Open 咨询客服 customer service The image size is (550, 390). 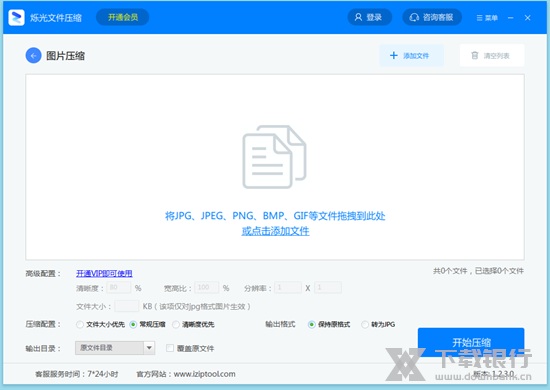(432, 17)
